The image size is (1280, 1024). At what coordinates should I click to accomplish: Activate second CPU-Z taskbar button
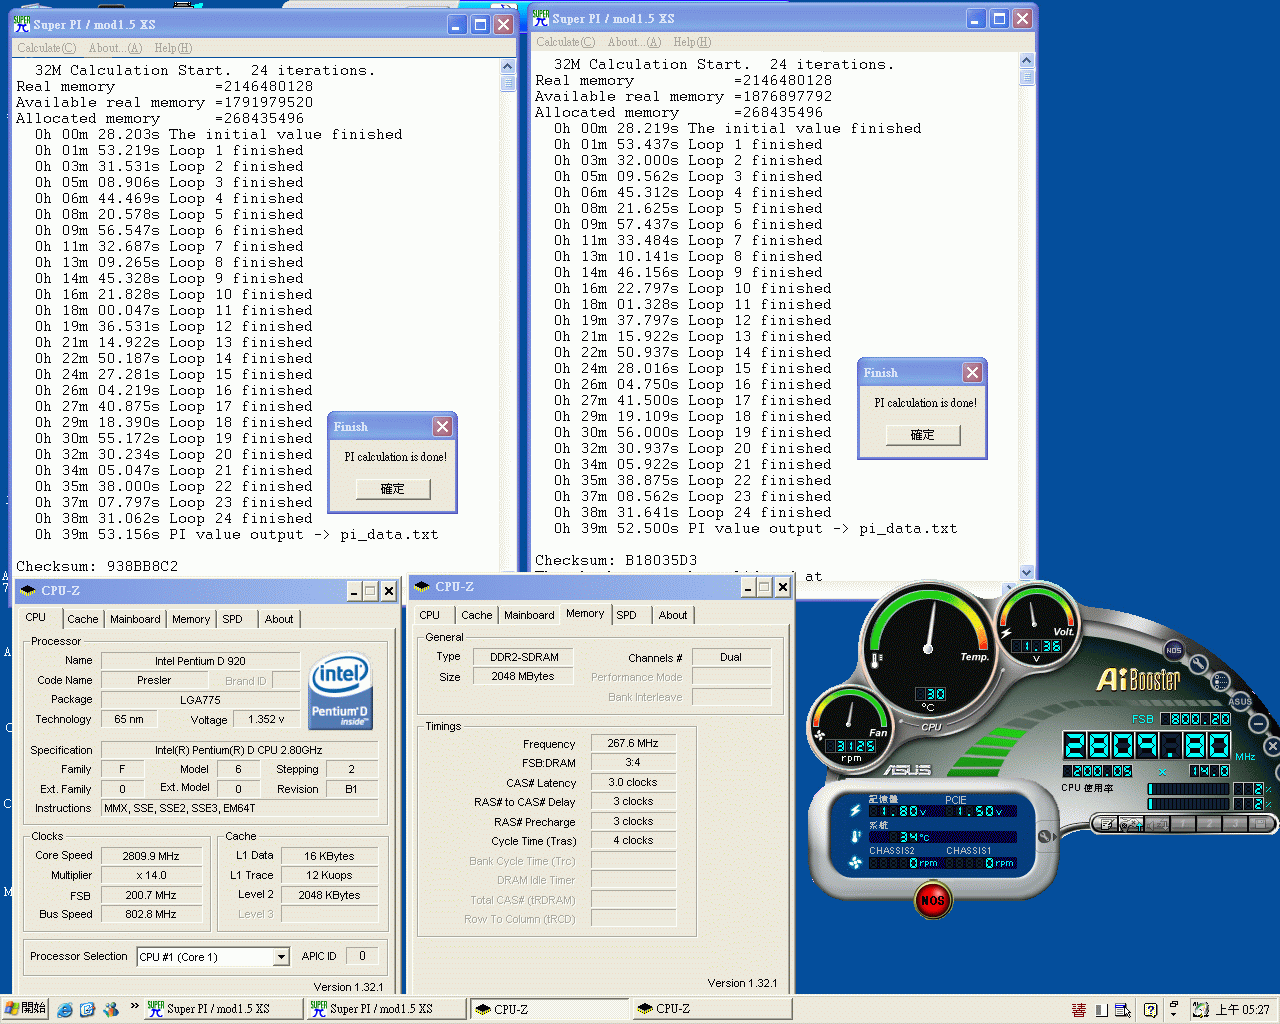click(712, 1009)
